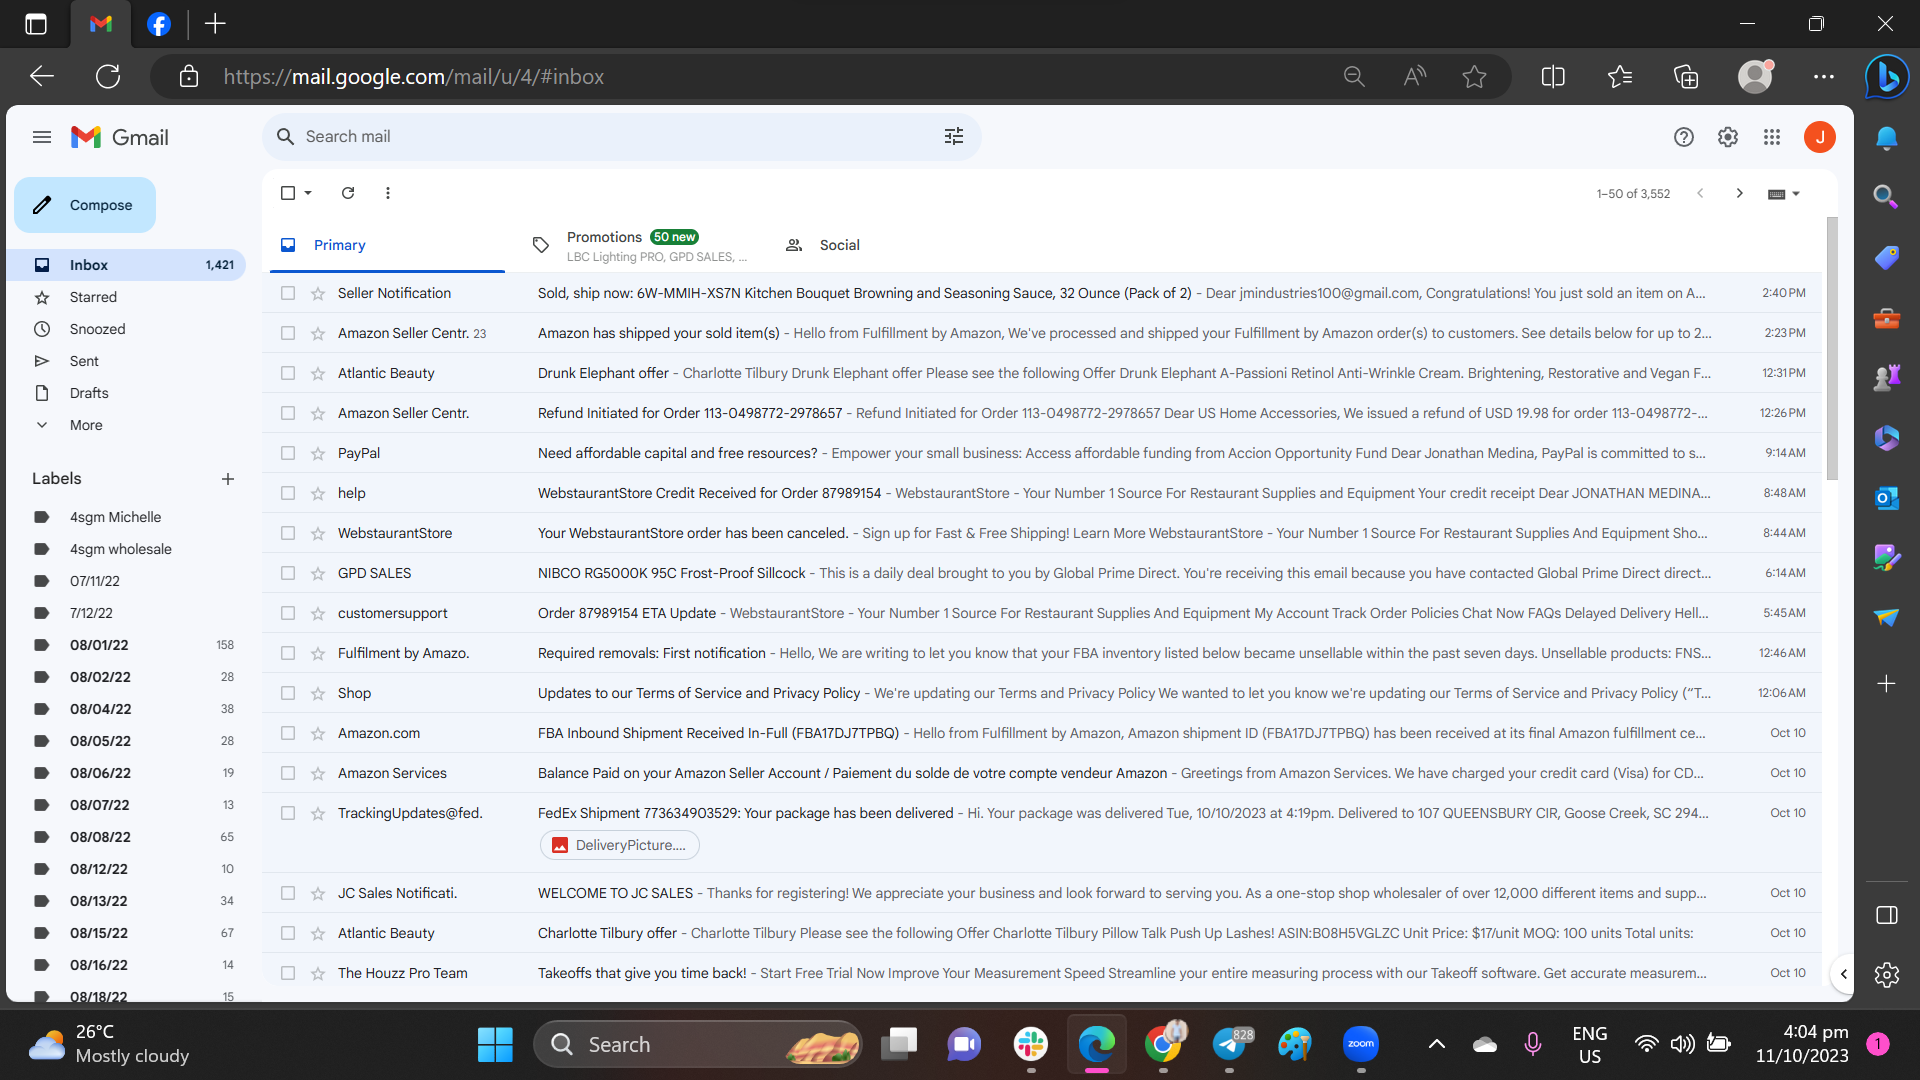Open Edge sidebar tools briefcase icon
Viewport: 1920px width, 1080px height.
1886,318
